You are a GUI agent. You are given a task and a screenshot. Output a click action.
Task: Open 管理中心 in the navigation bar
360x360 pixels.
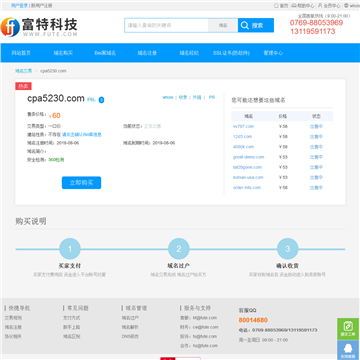(273, 53)
